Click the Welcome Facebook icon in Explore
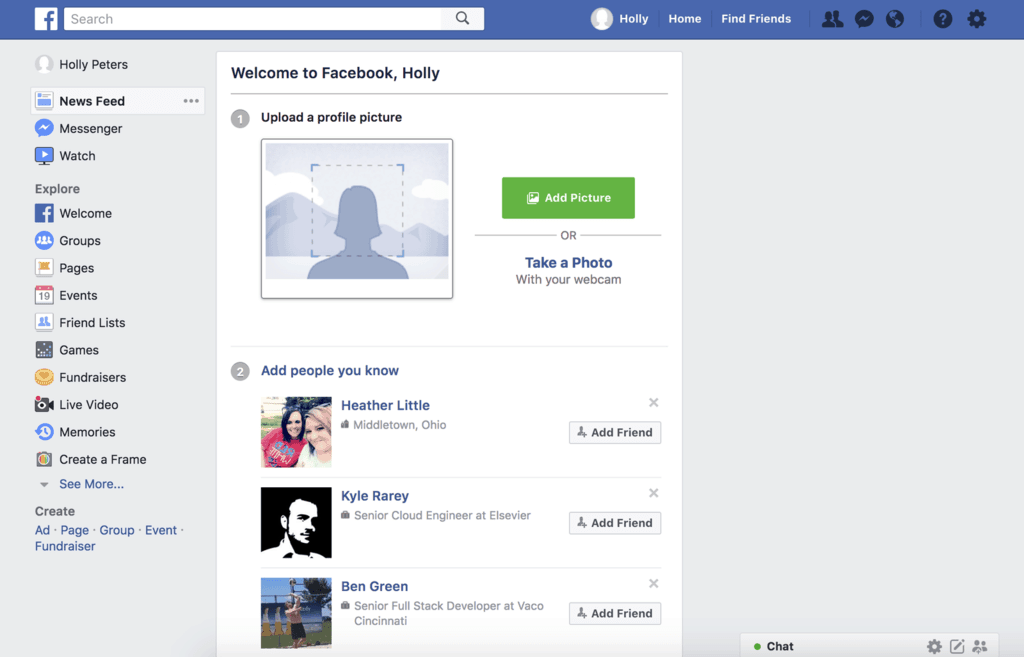Viewport: 1024px width, 657px height. (44, 213)
